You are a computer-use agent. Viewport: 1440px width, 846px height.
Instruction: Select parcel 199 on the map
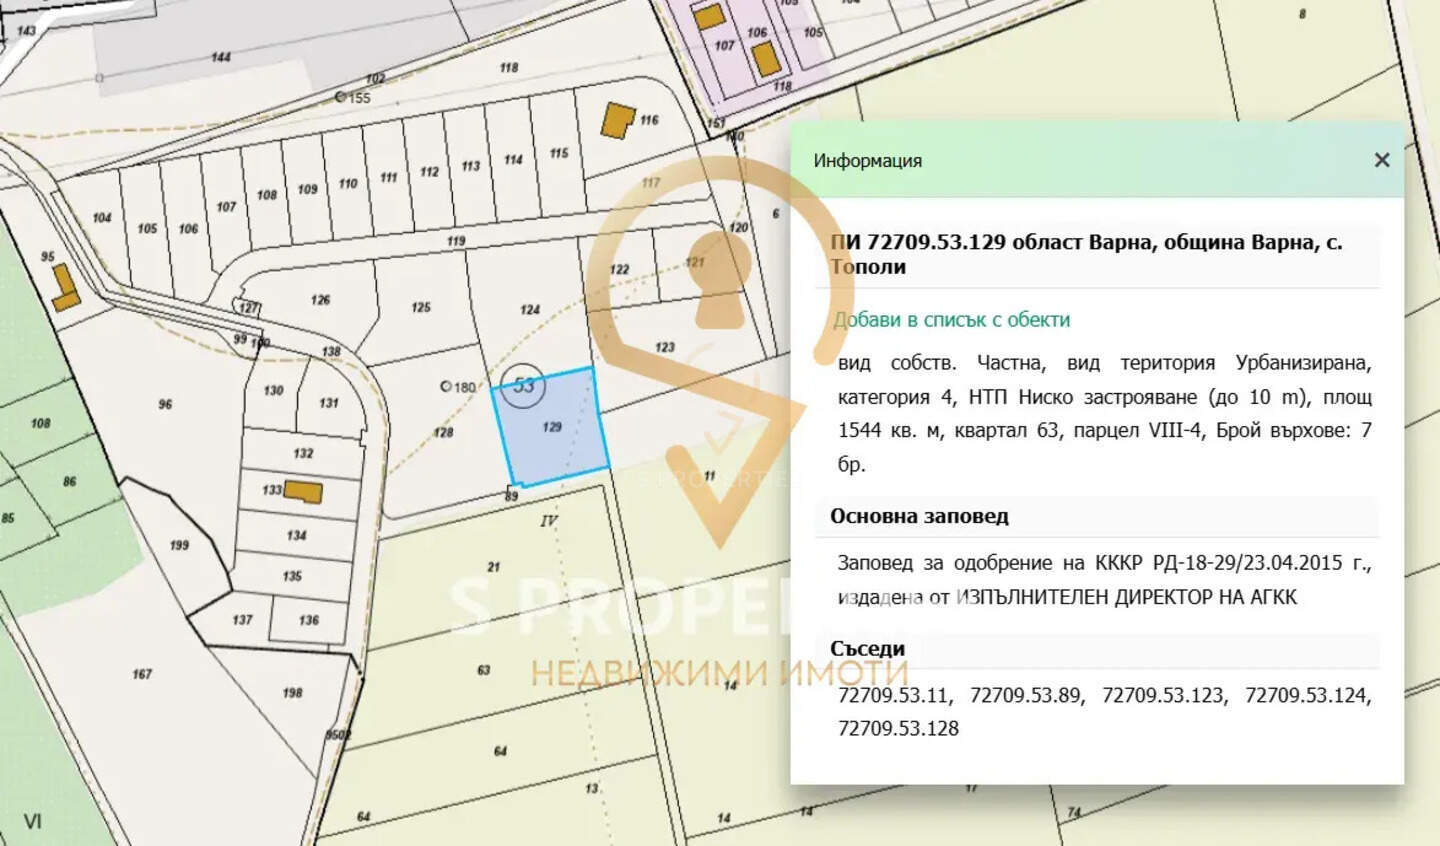(178, 545)
